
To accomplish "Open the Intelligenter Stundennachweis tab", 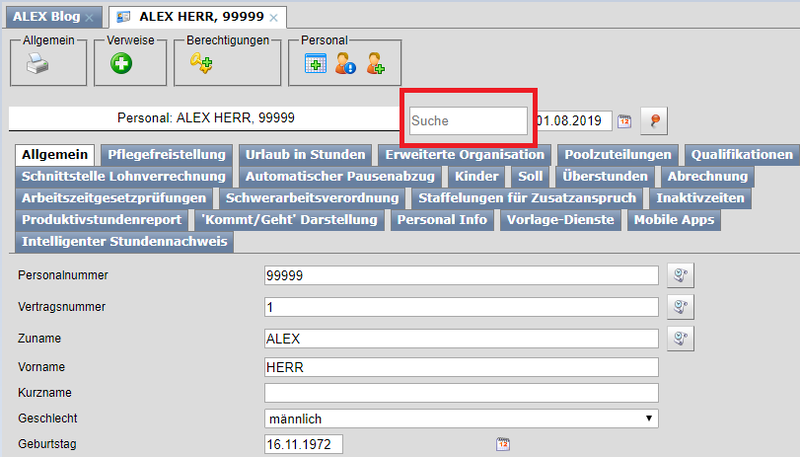I will point(125,241).
